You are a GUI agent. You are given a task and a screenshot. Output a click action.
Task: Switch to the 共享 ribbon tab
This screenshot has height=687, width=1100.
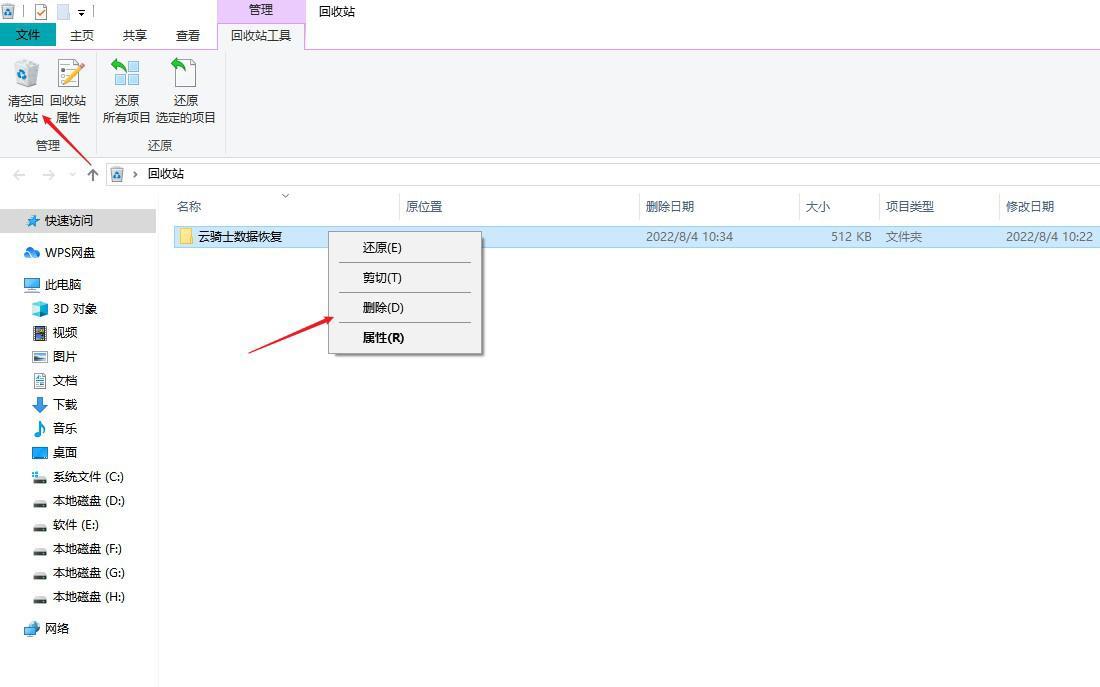click(135, 35)
